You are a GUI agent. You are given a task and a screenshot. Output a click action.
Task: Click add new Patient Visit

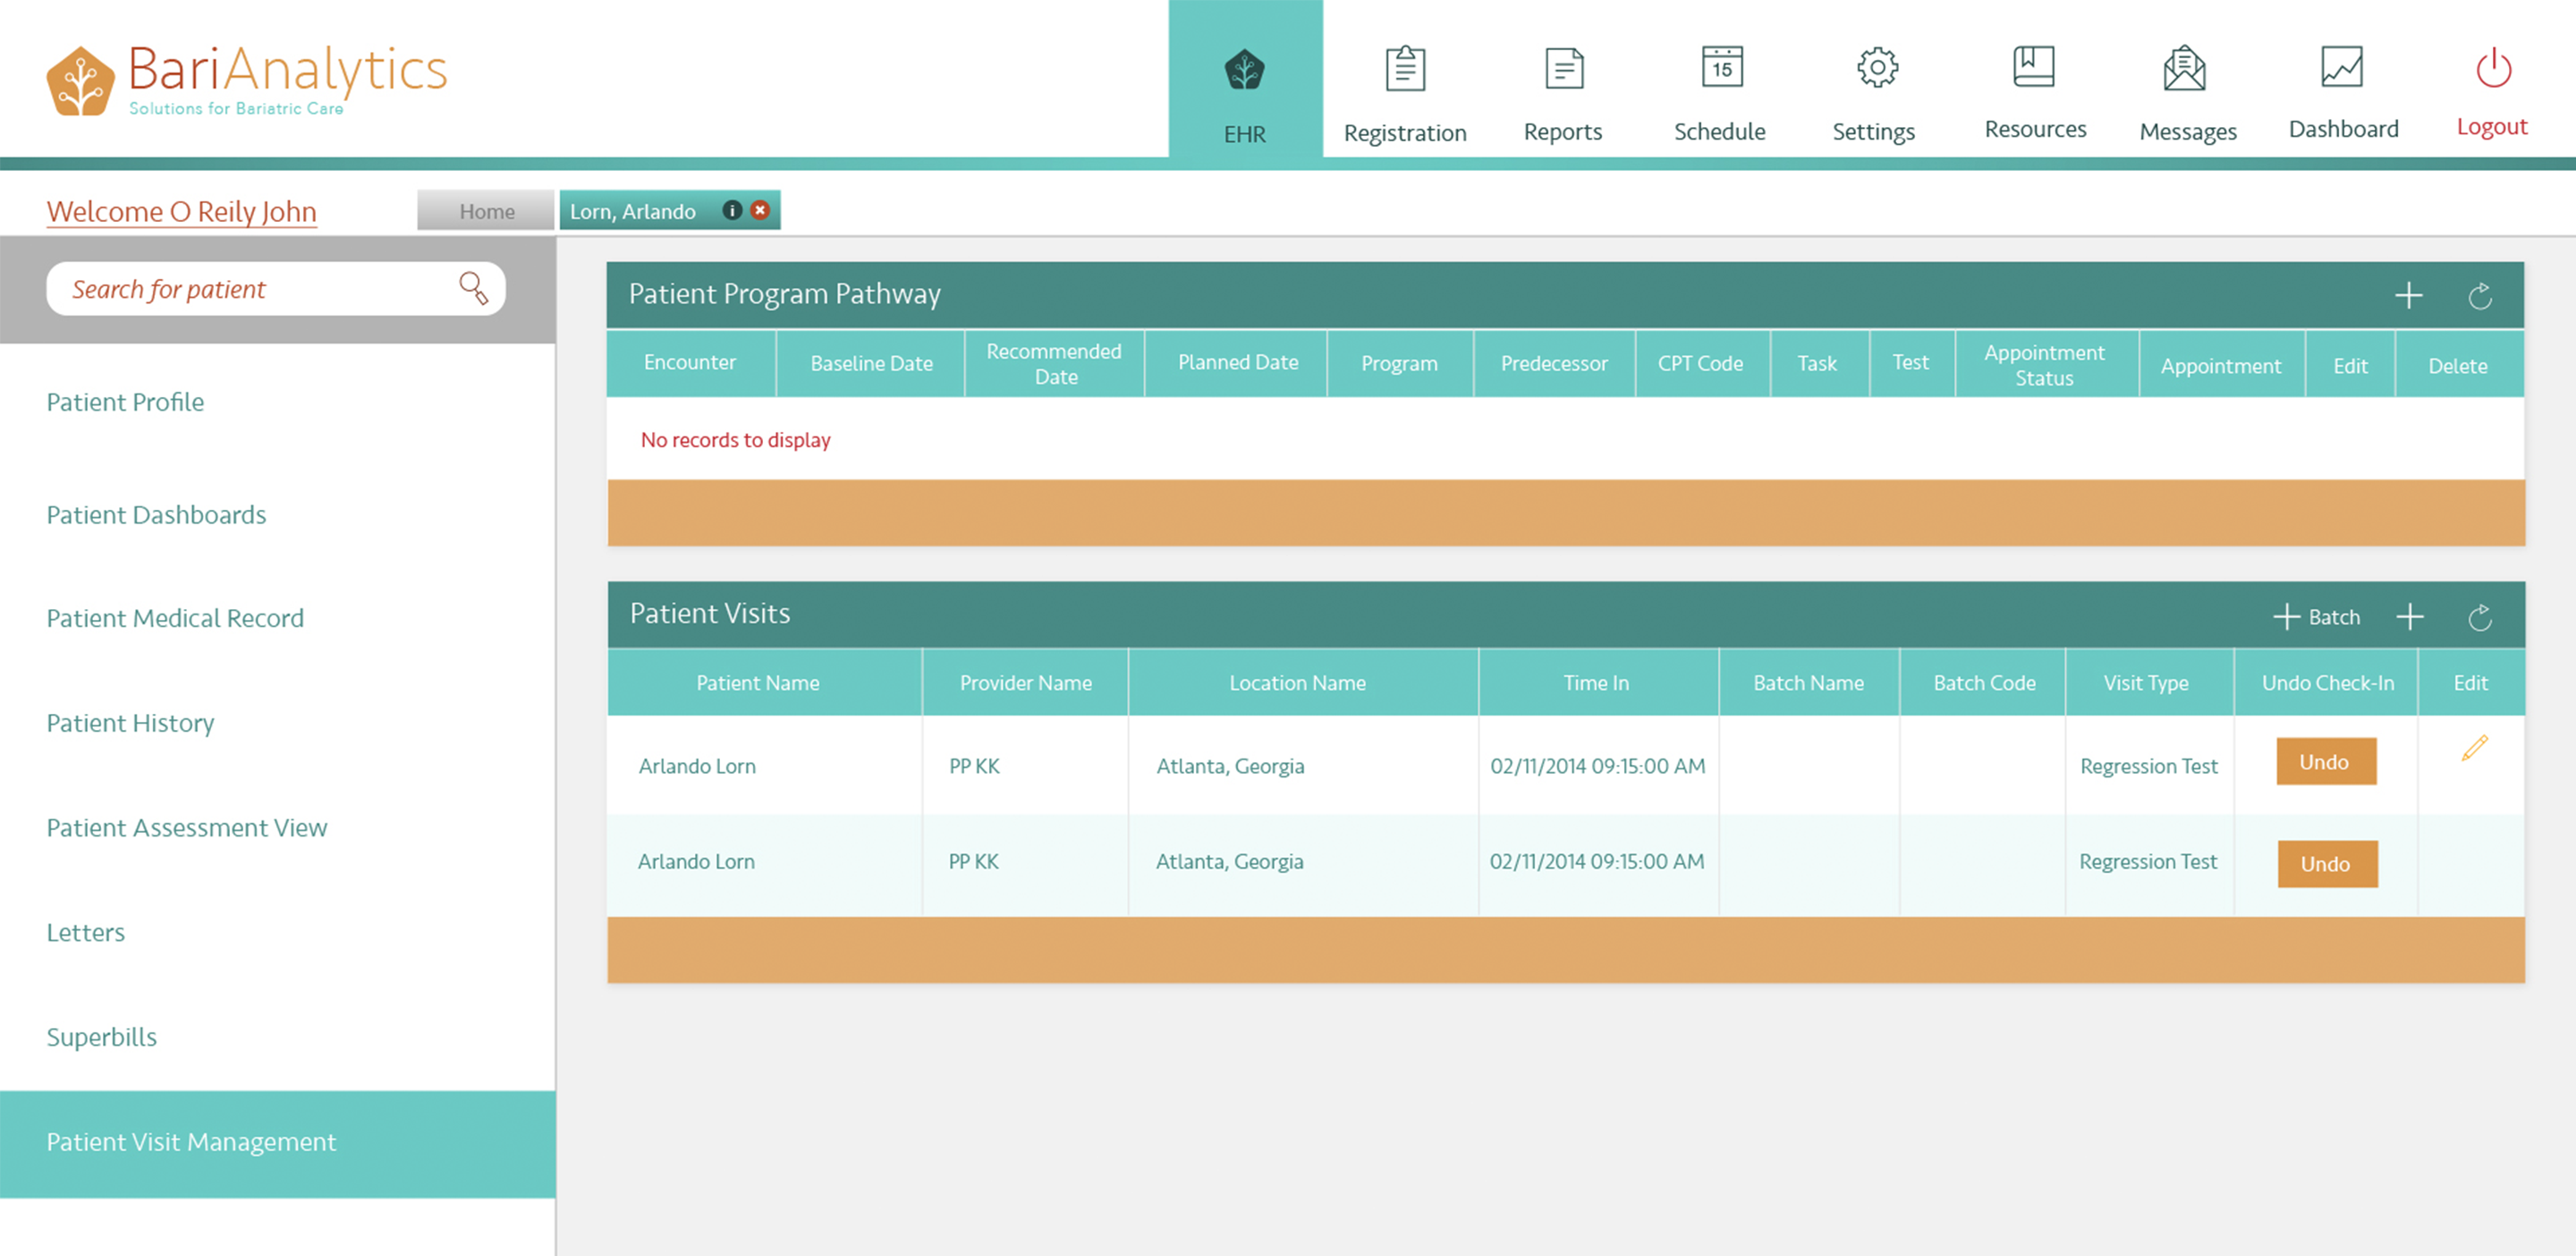click(2410, 616)
